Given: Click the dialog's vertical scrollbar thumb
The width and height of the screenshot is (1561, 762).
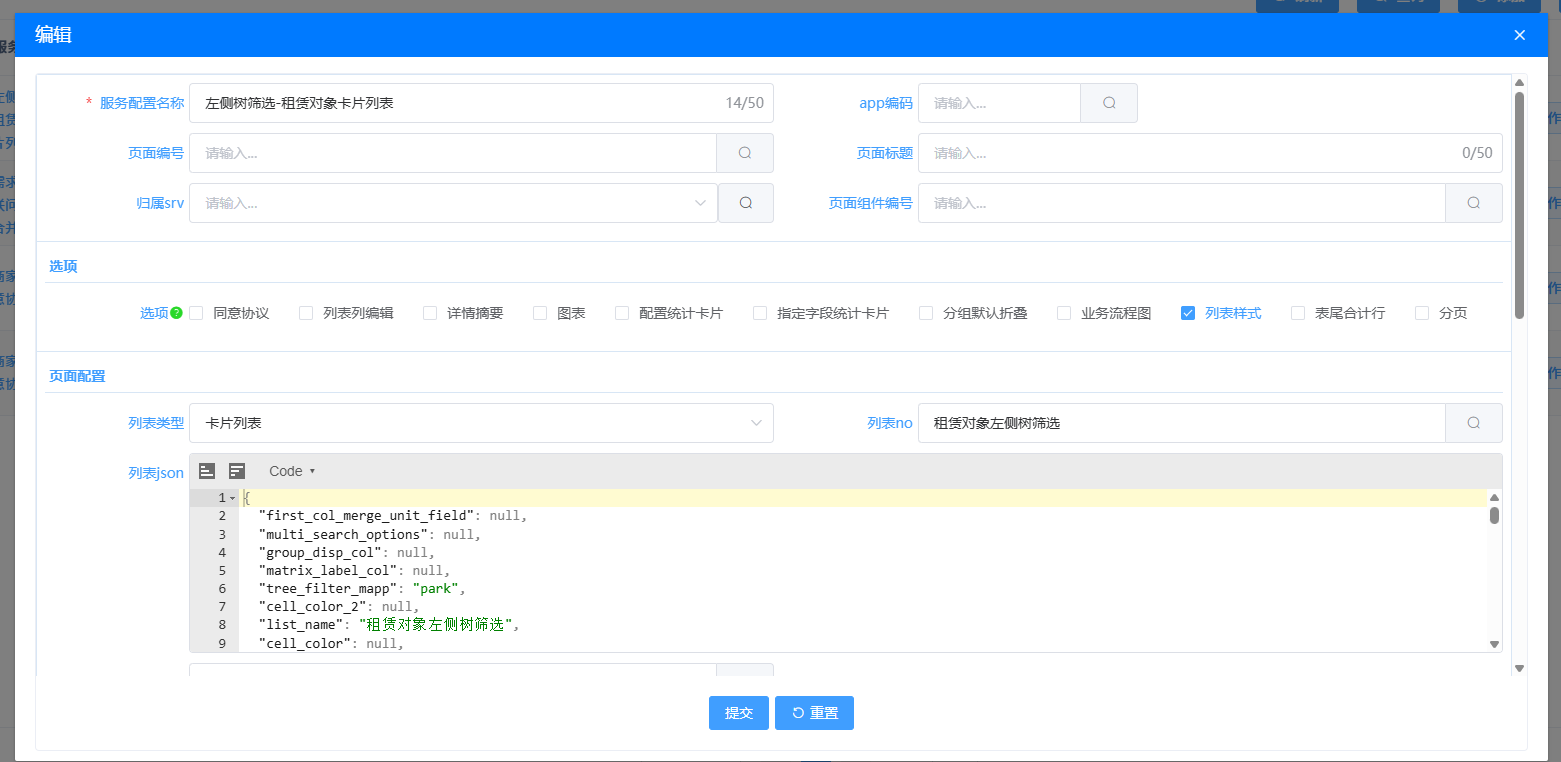Looking at the screenshot, I should 1519,205.
